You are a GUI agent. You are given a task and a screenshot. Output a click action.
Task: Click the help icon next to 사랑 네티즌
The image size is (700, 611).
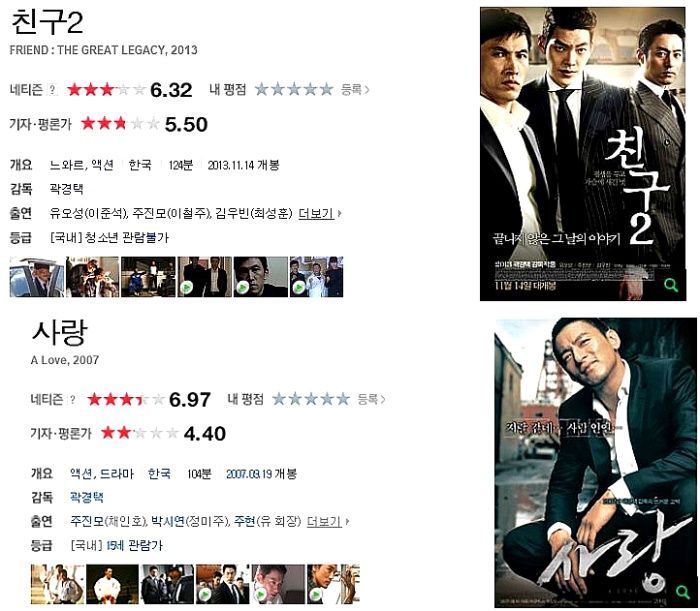(x=72, y=399)
